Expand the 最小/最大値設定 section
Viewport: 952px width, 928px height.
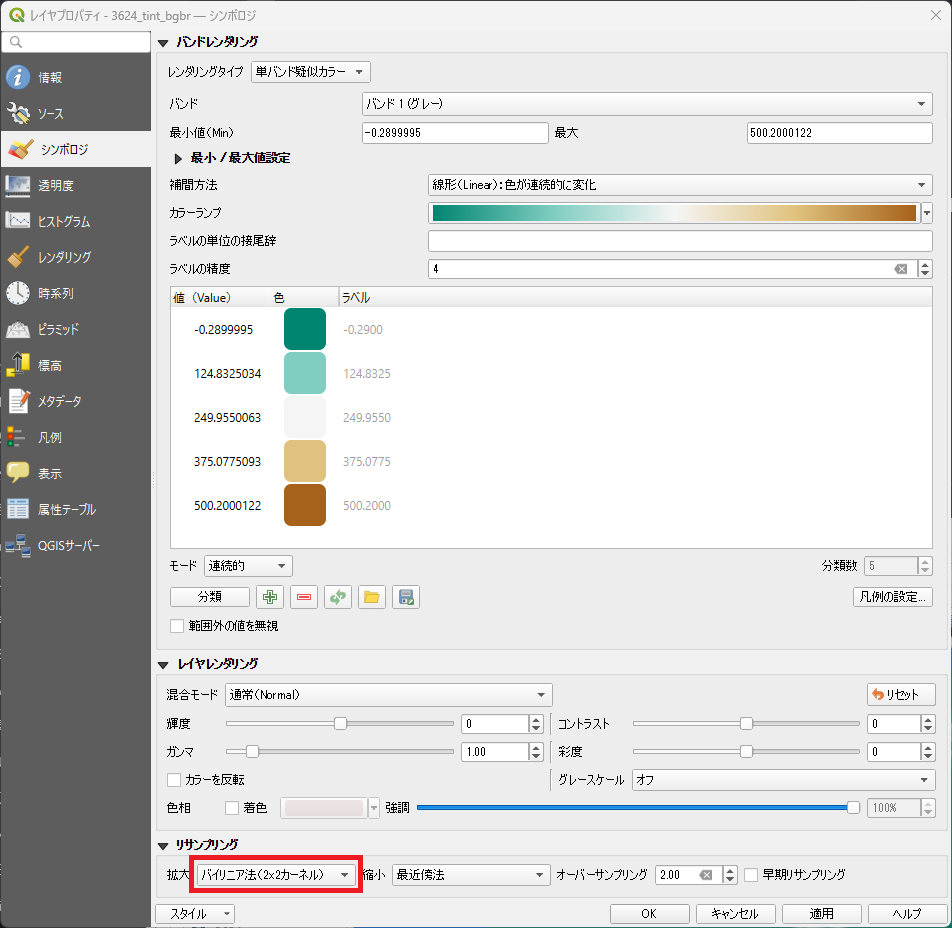(x=179, y=158)
